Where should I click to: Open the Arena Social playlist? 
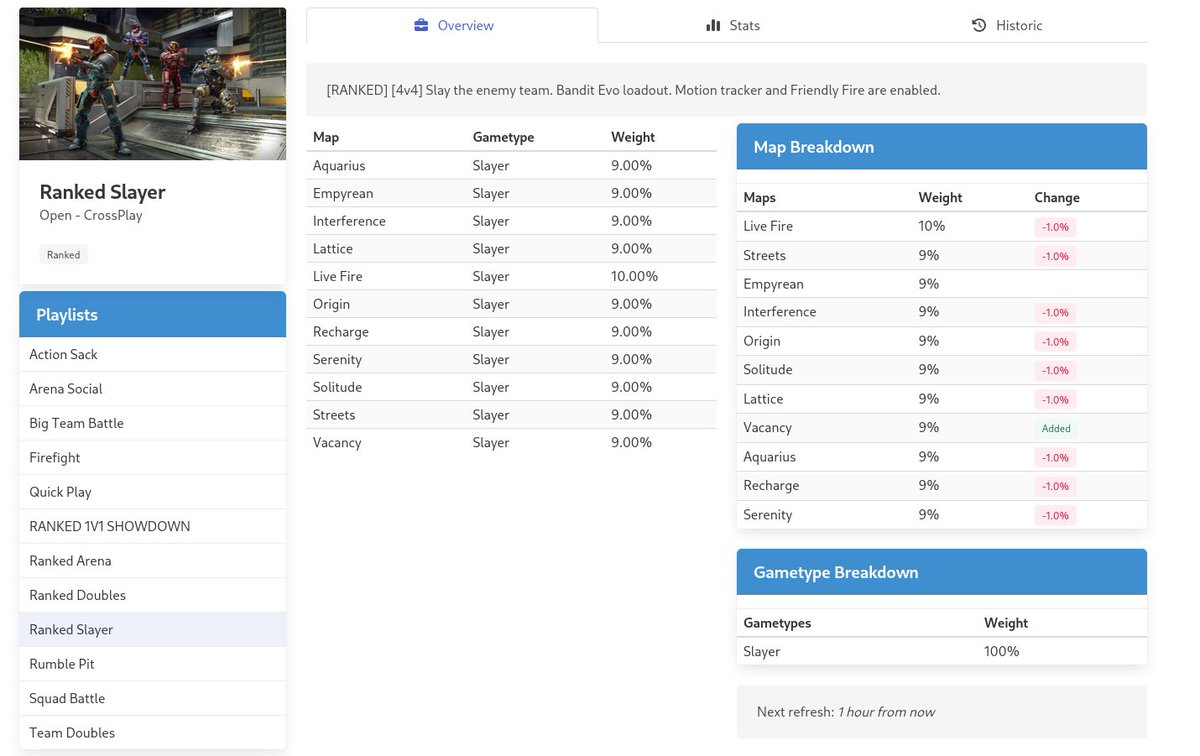[x=152, y=389]
